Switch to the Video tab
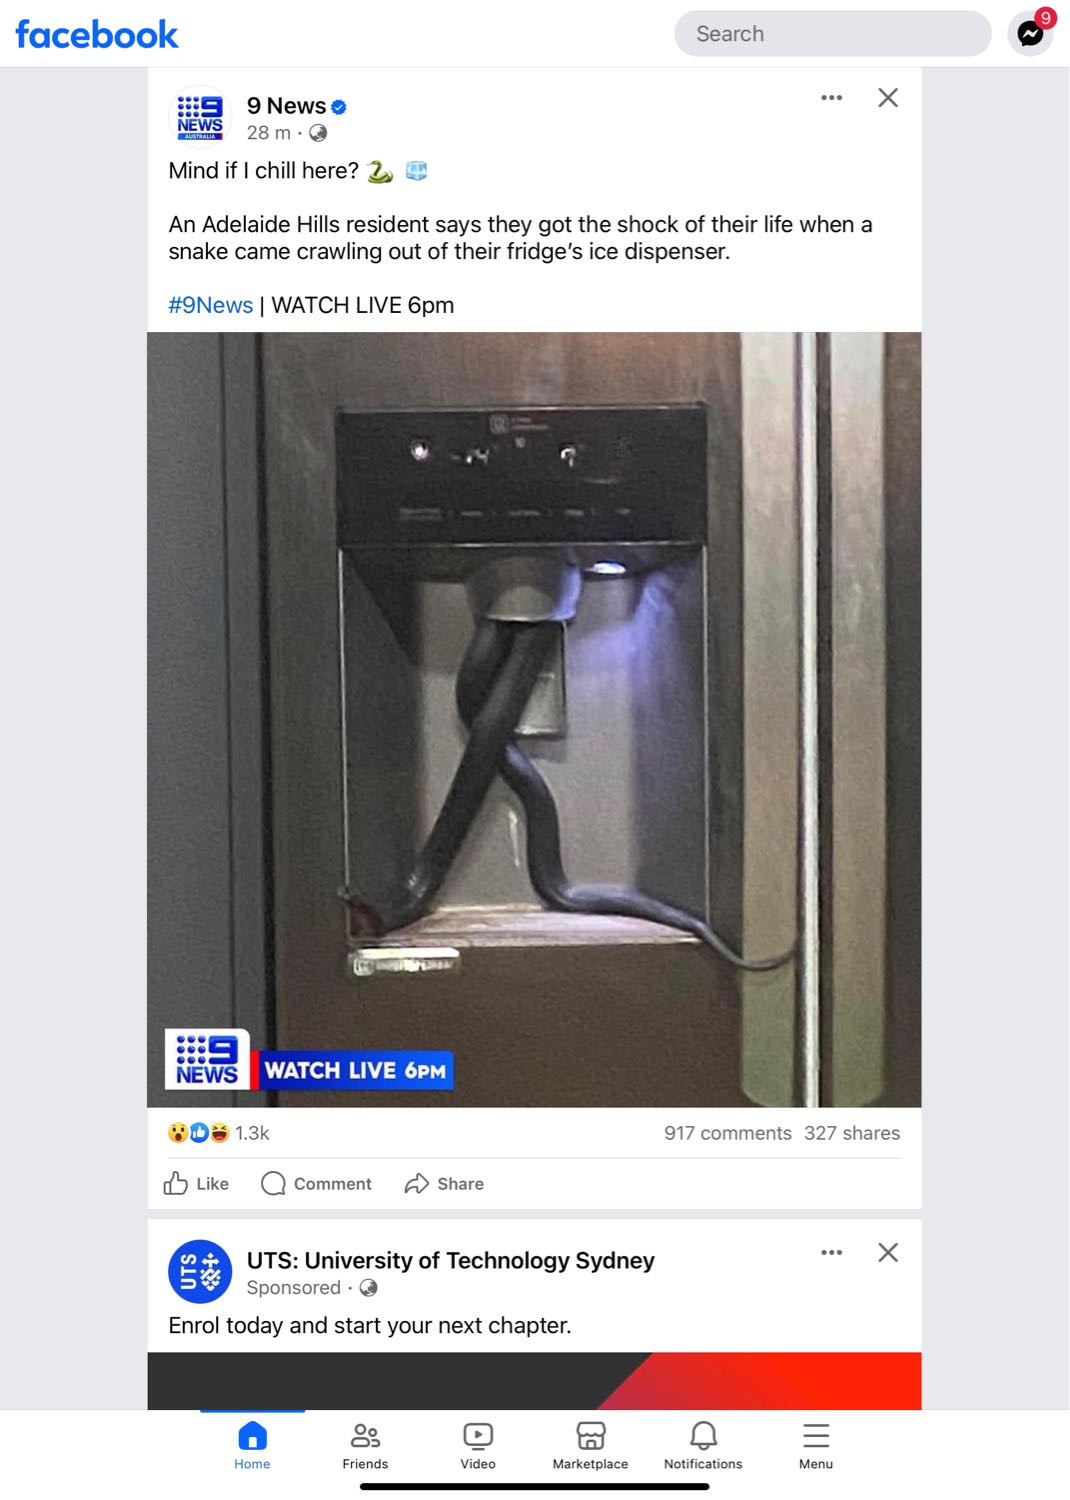The width and height of the screenshot is (1070, 1500). pos(478,1446)
